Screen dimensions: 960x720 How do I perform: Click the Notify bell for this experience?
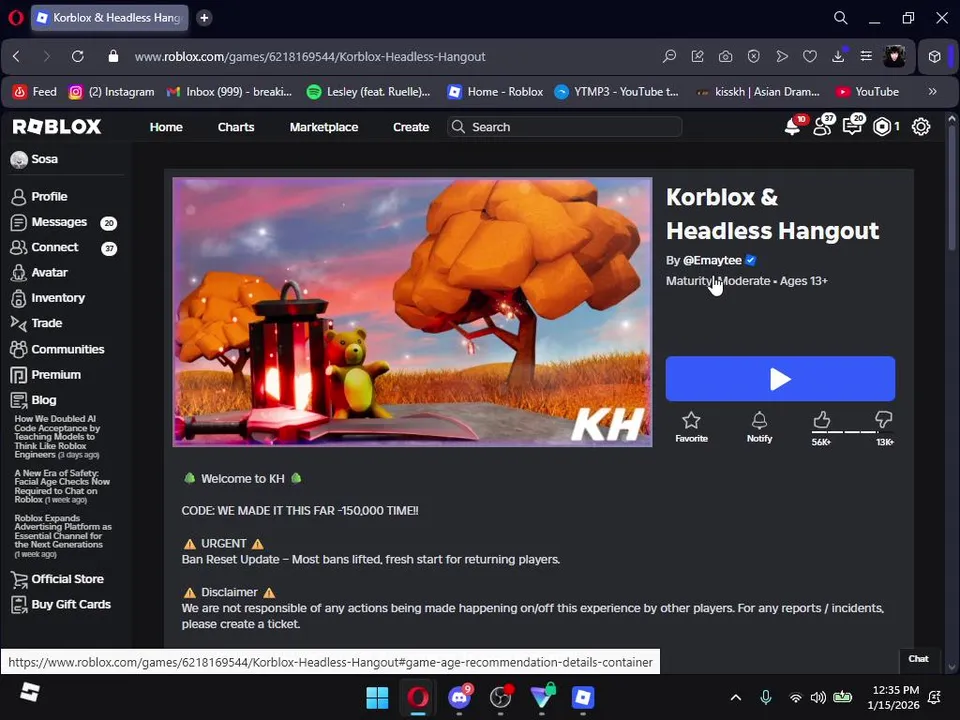tap(759, 427)
